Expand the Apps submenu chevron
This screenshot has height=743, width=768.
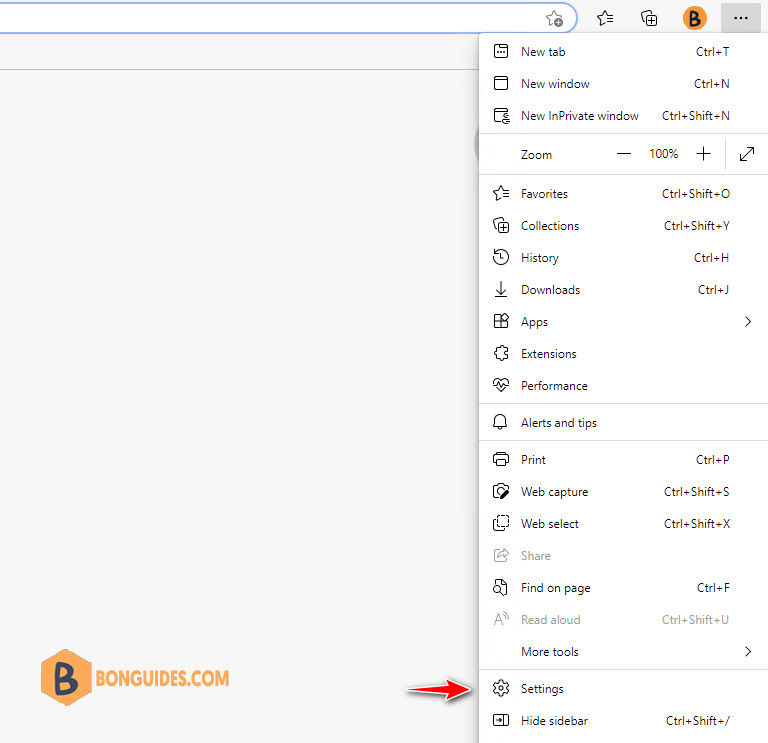[x=748, y=322]
